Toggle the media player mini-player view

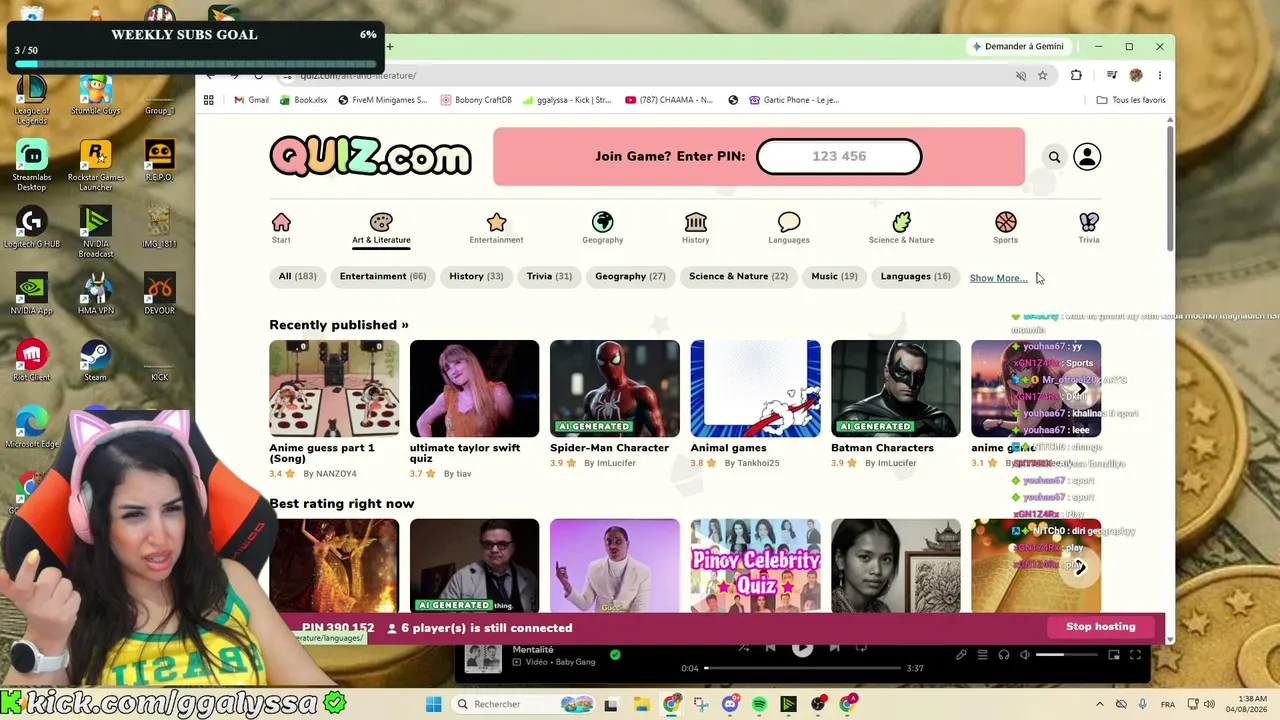(x=1114, y=655)
